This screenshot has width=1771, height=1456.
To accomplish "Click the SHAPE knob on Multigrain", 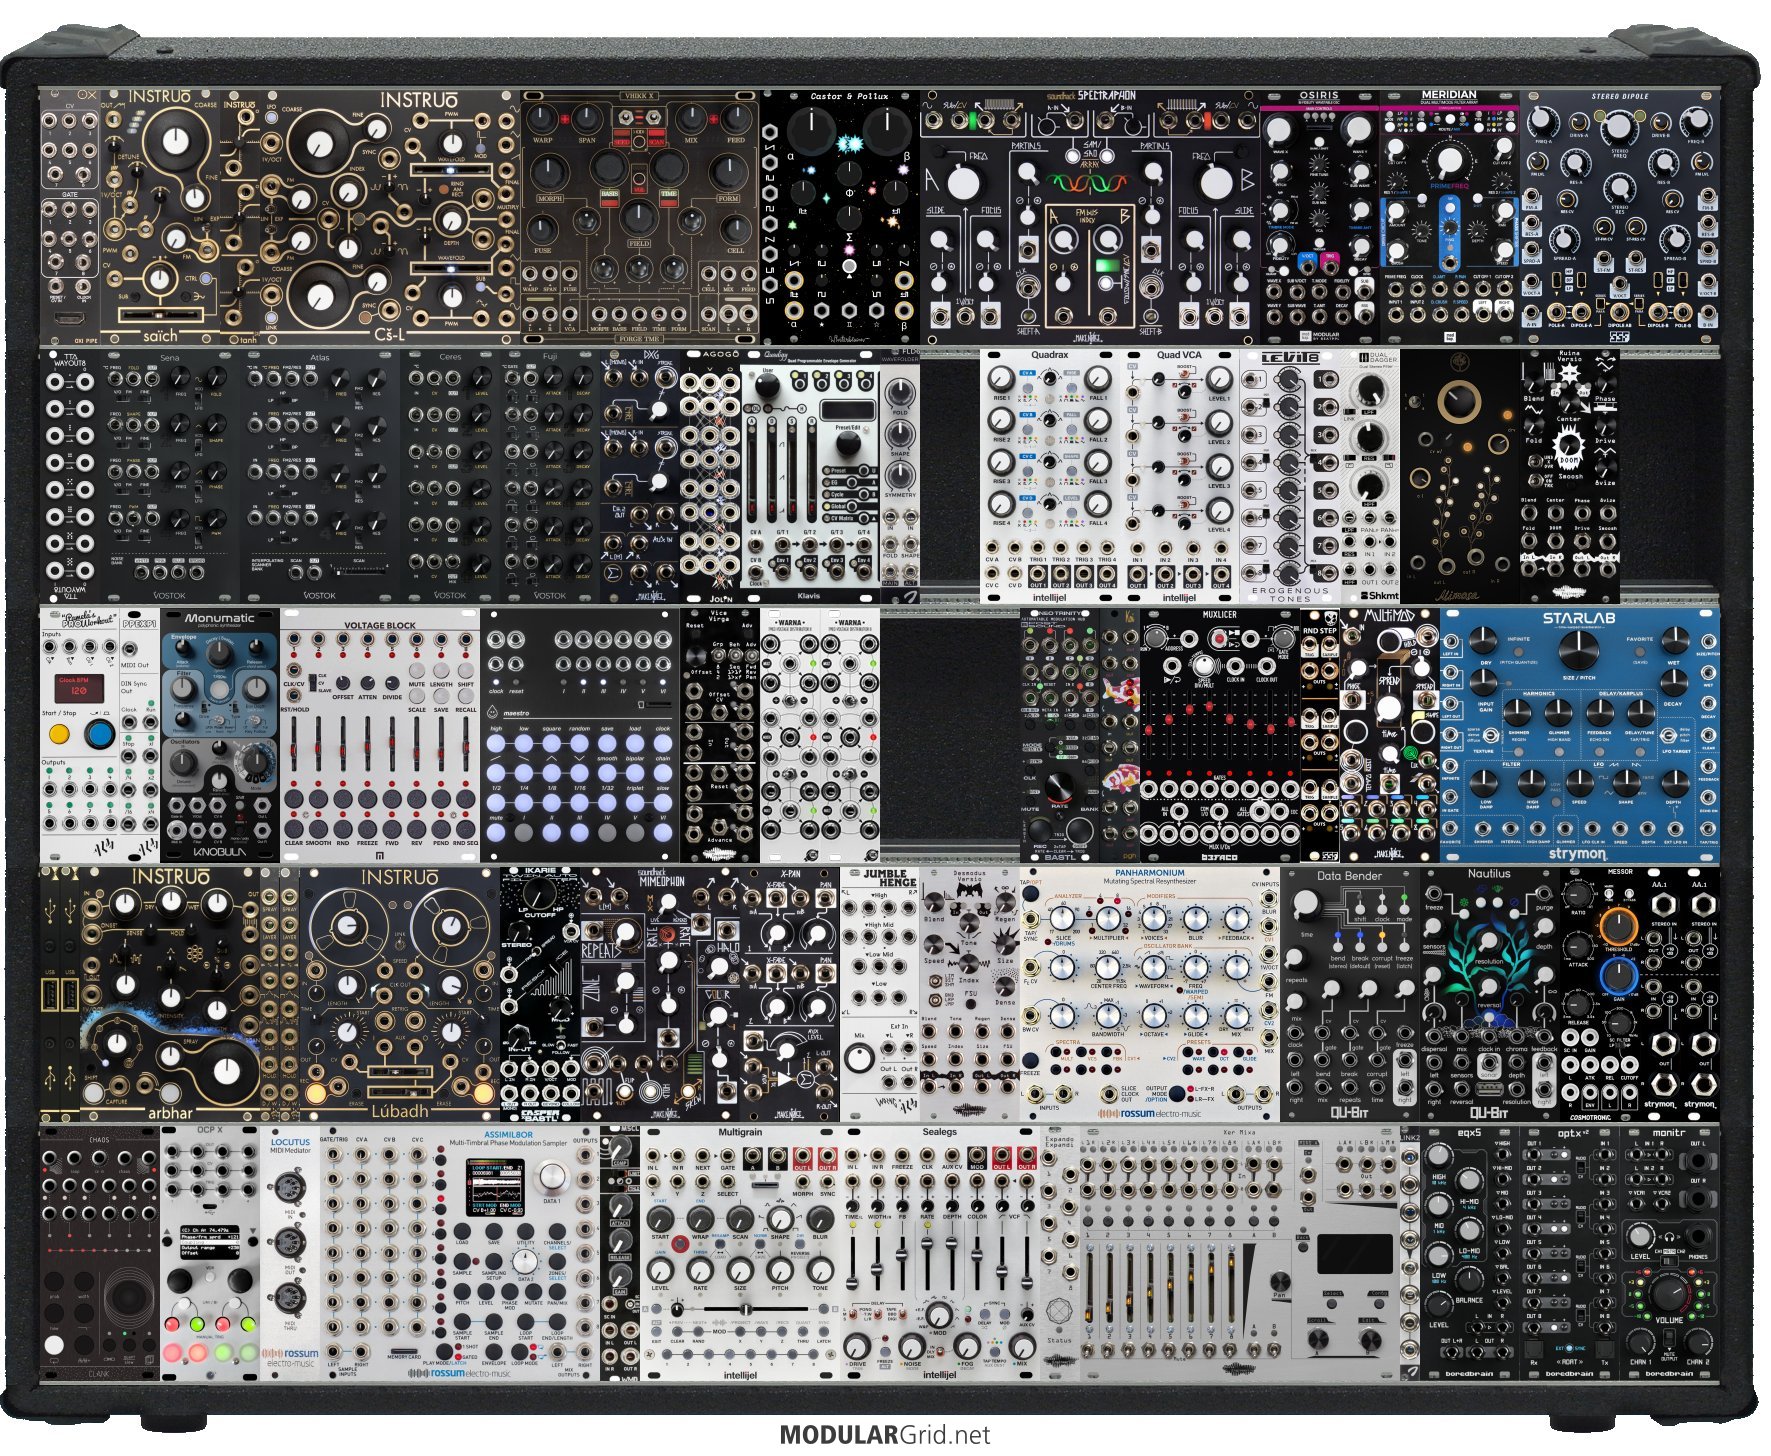I will pyautogui.click(x=780, y=1219).
